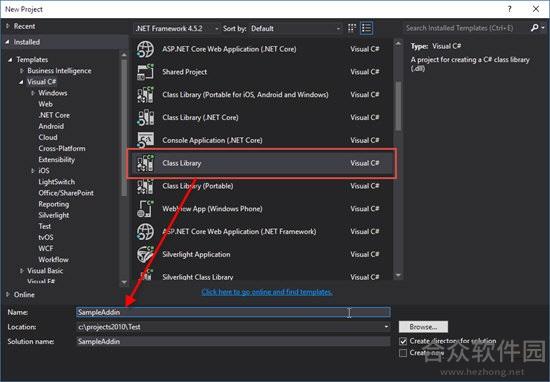Click into the Solution name field
The image size is (550, 382).
coord(233,342)
